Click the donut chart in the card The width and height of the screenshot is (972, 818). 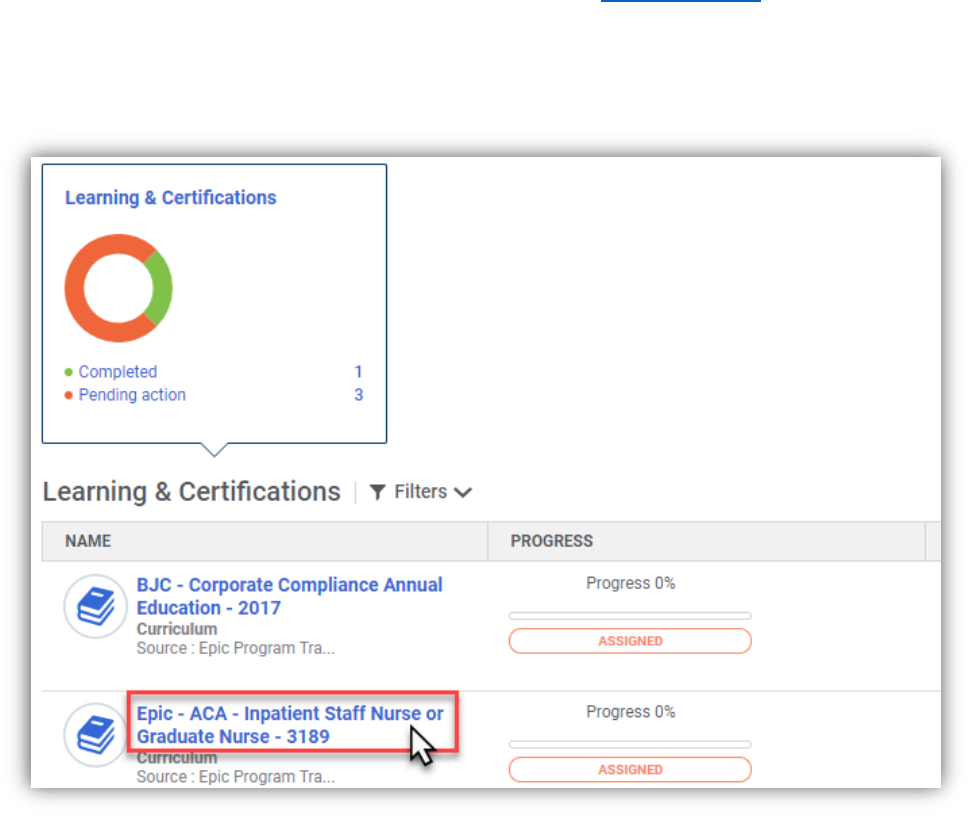tap(118, 288)
